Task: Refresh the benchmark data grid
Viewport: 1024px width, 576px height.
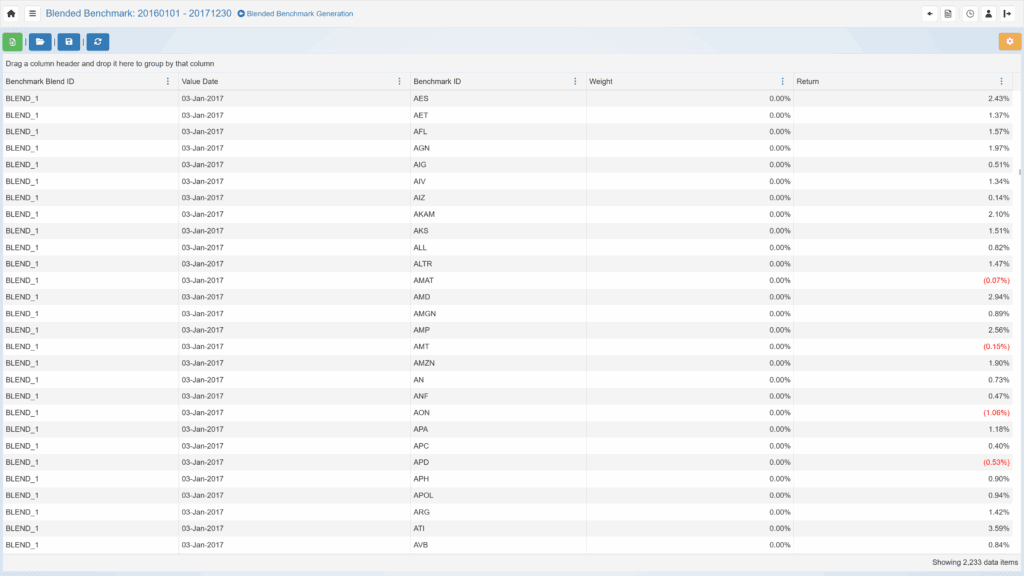Action: coord(97,42)
